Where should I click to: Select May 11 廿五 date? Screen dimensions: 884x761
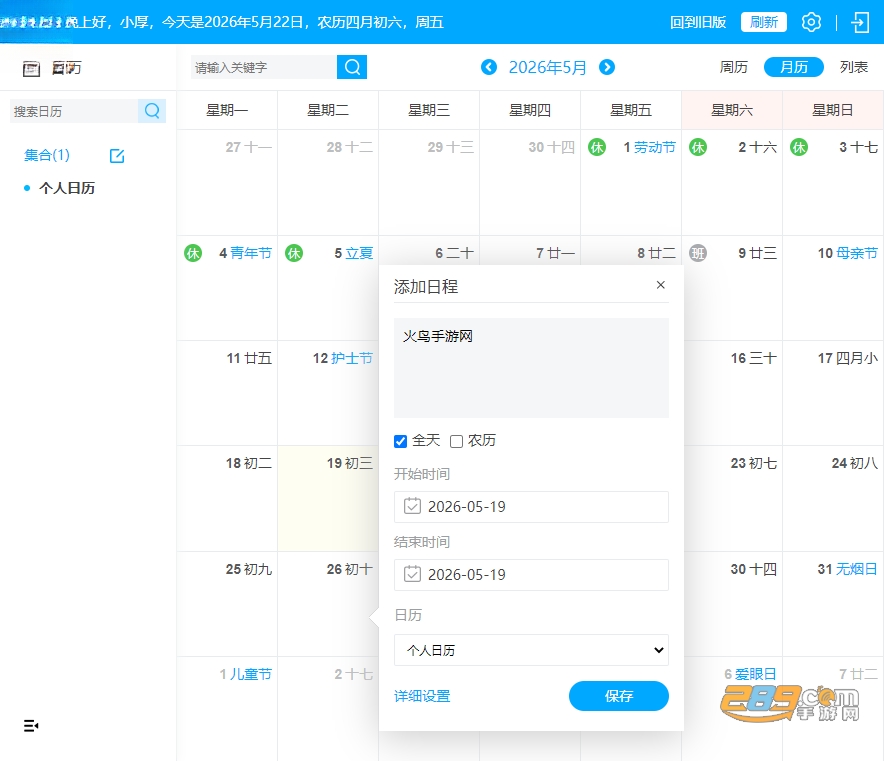249,358
